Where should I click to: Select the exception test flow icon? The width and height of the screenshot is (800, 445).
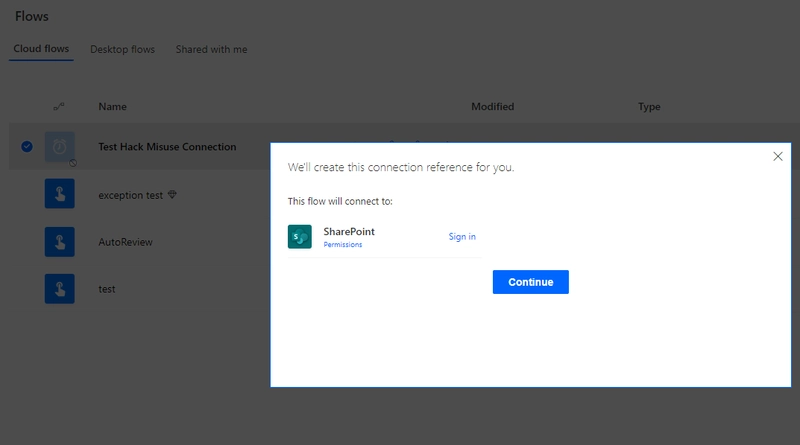coord(60,195)
